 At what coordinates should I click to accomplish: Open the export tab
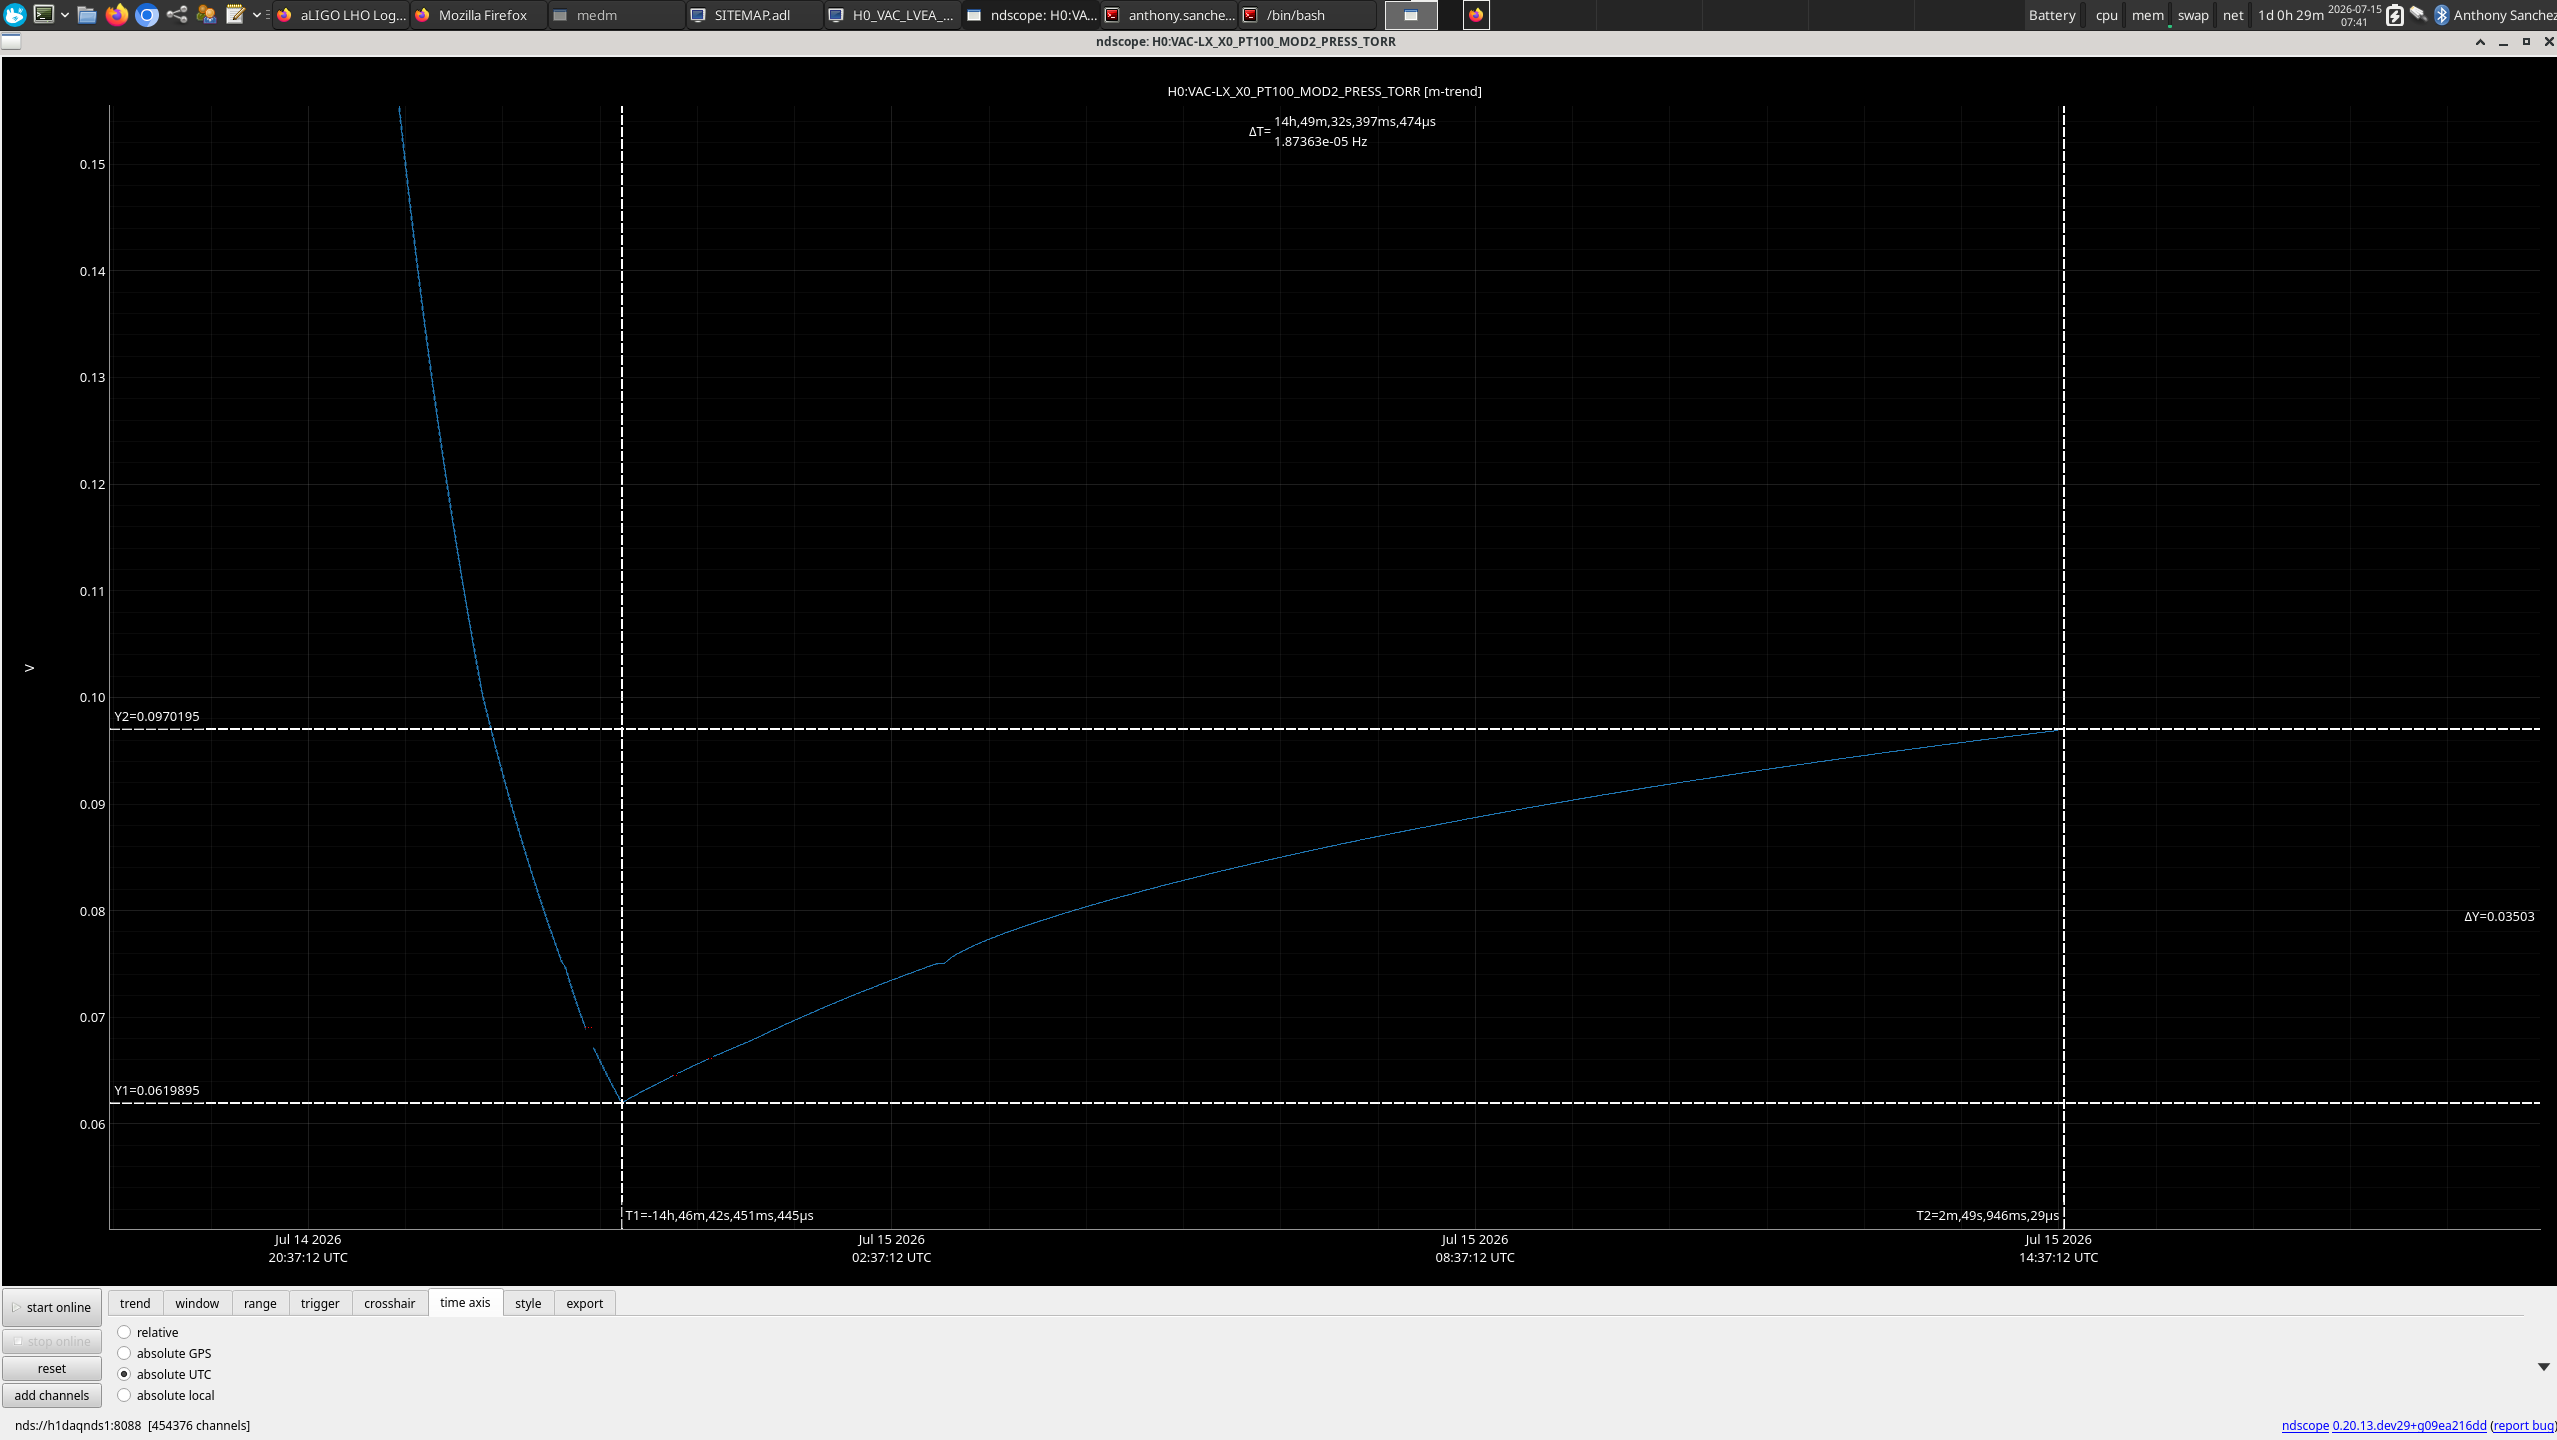click(x=584, y=1303)
